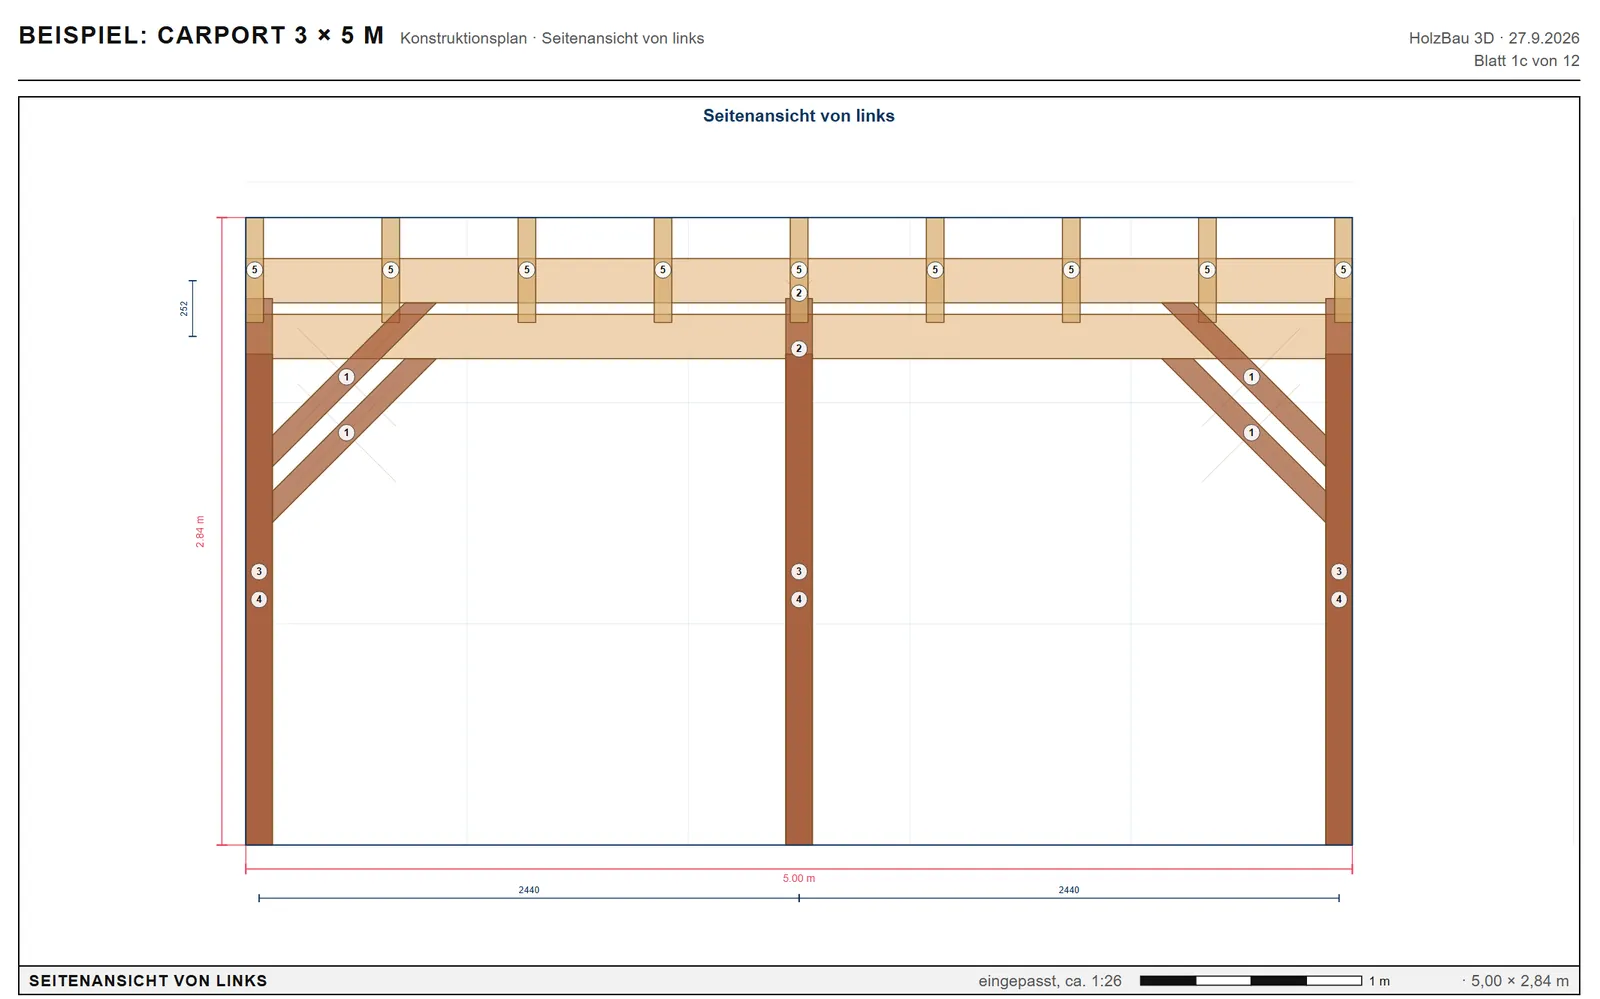Click the red 2.84 m height dimension

(x=200, y=531)
